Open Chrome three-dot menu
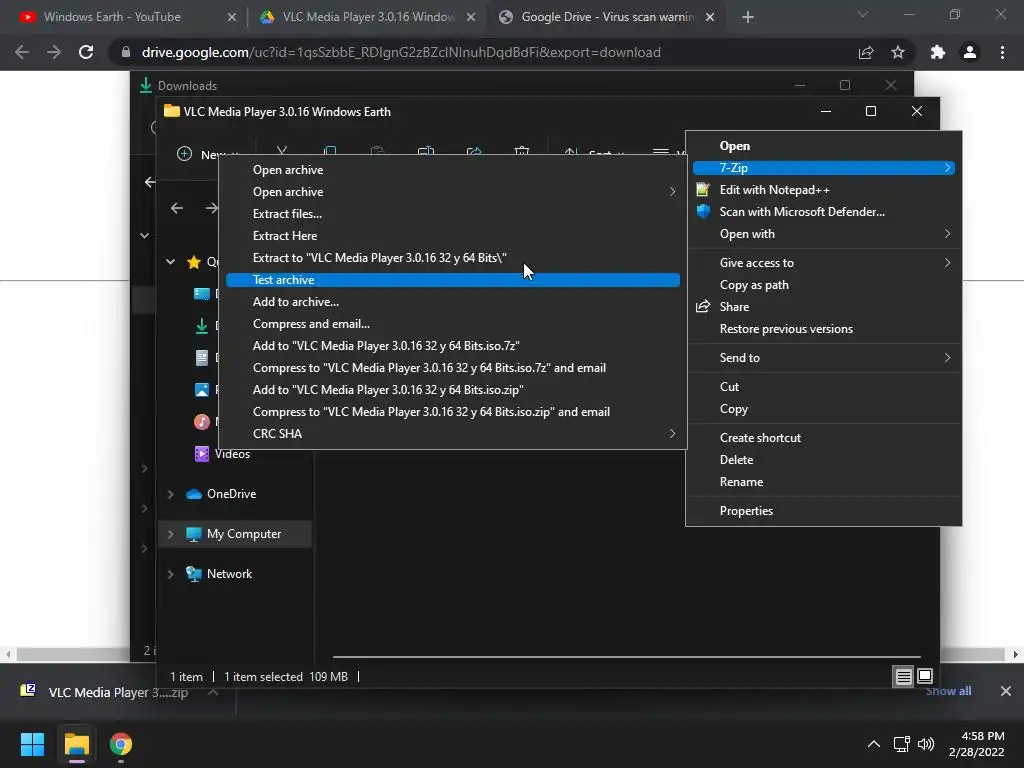 click(1002, 52)
